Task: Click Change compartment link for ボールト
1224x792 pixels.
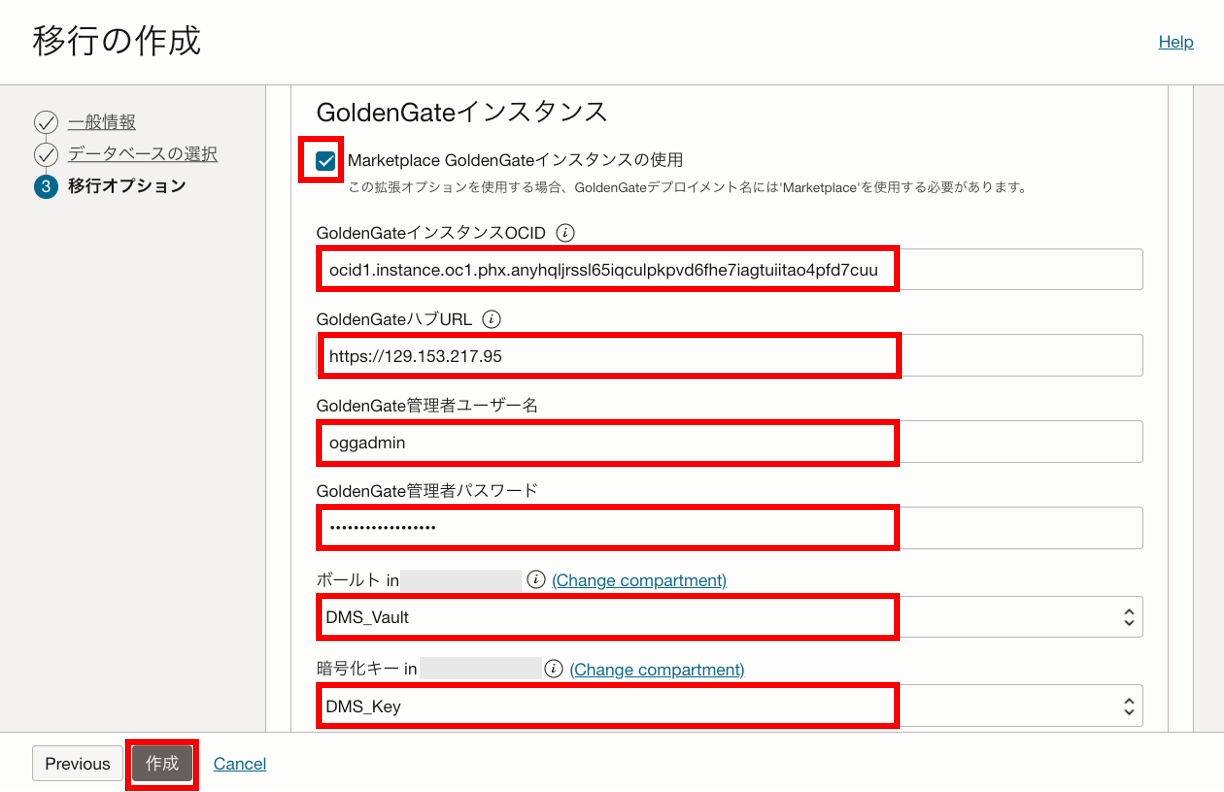Action: (x=639, y=580)
